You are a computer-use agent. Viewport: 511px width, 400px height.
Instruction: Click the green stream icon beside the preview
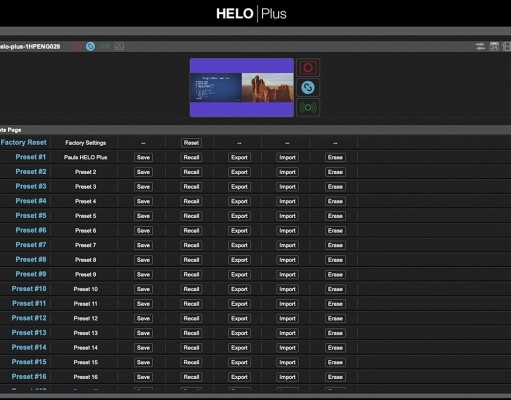coord(308,107)
